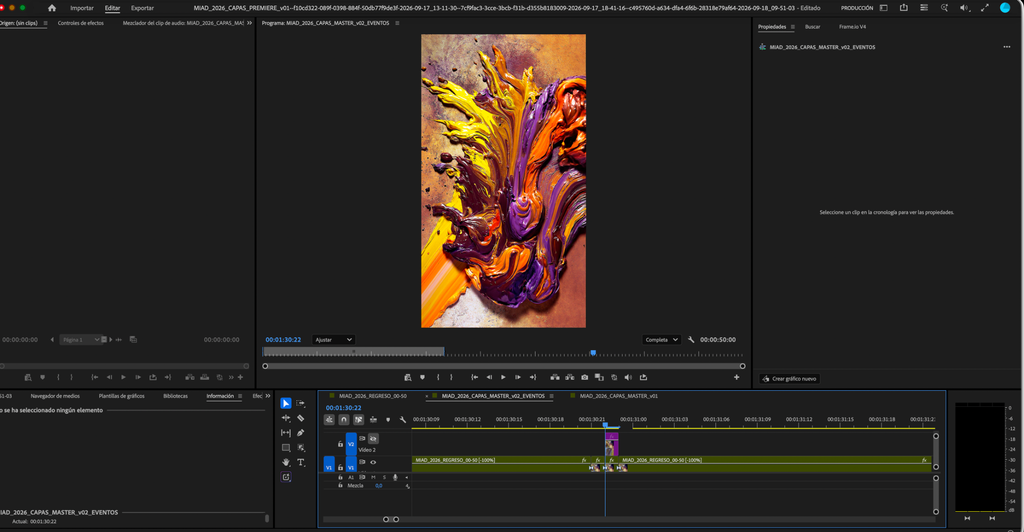Select the Razor tool in the tools panel
The width and height of the screenshot is (1024, 532).
[x=301, y=418]
